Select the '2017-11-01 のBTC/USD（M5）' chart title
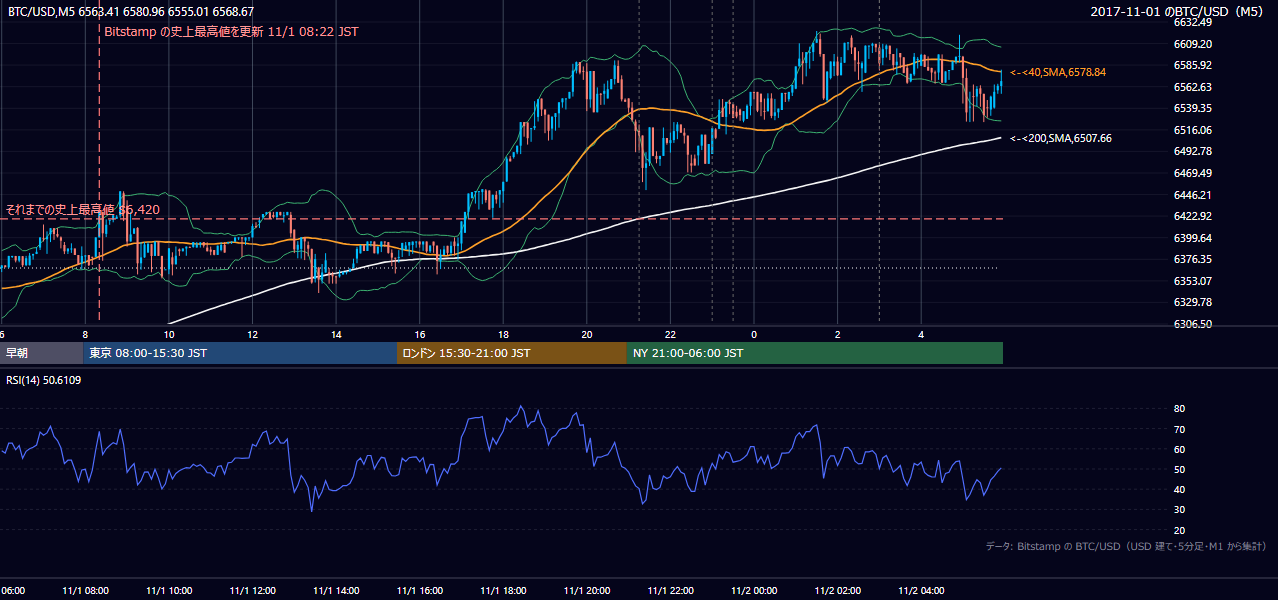The height and width of the screenshot is (600, 1278). click(x=1179, y=12)
